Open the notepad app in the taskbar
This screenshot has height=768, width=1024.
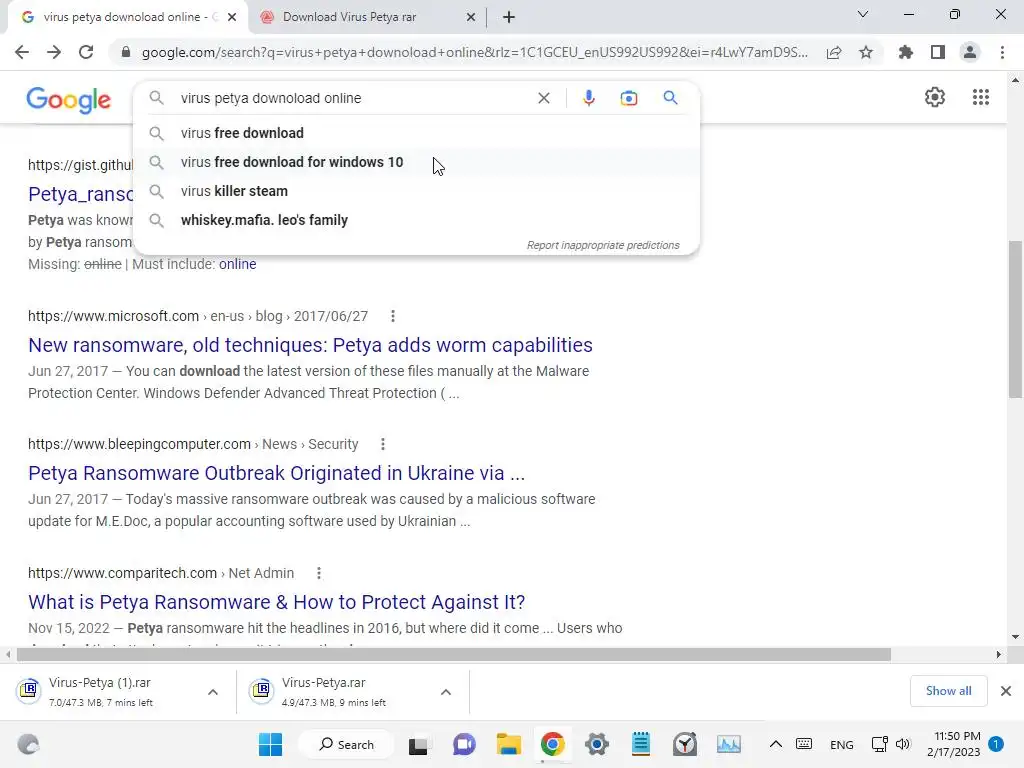tap(641, 744)
